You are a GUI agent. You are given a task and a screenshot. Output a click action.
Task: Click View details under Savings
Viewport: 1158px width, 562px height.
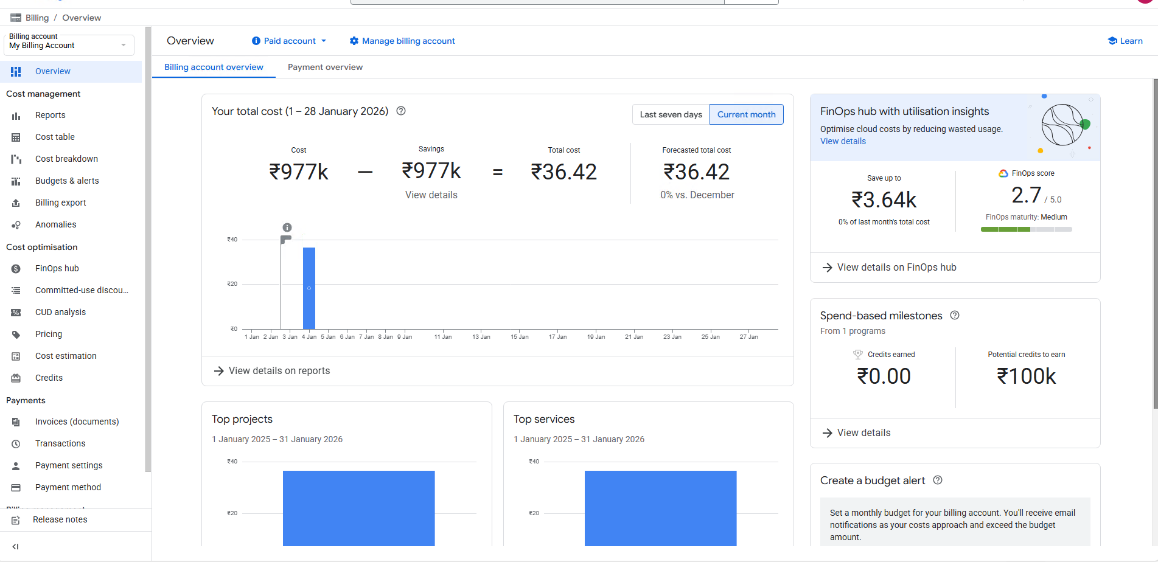431,195
